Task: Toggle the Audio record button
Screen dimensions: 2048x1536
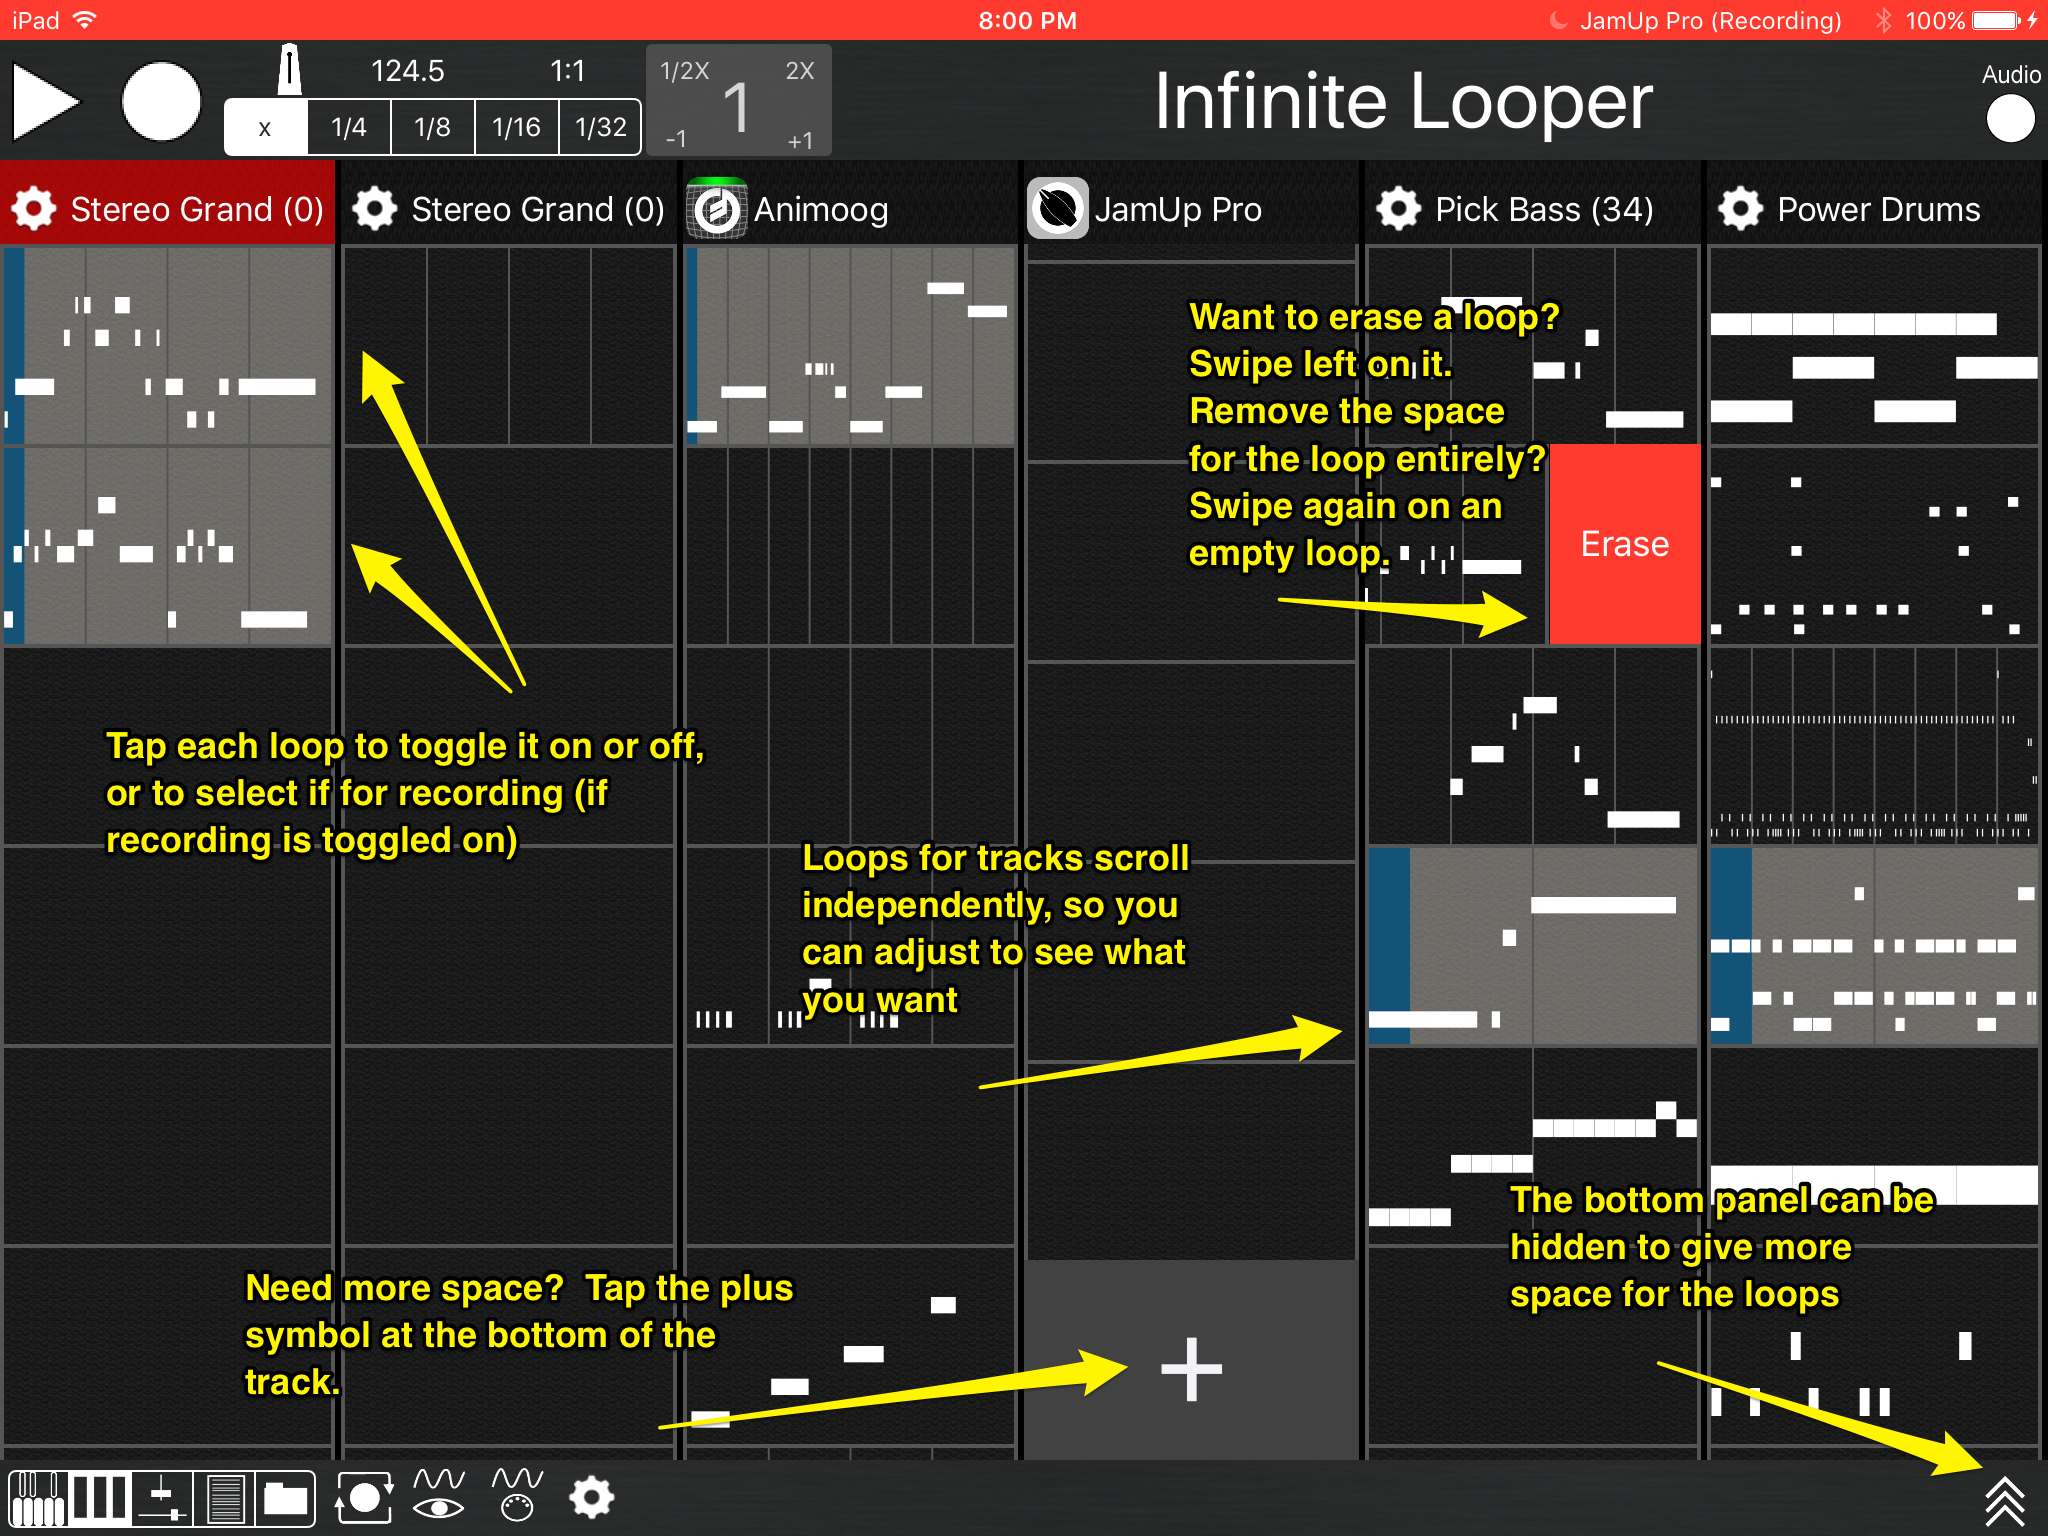Action: coord(2010,119)
